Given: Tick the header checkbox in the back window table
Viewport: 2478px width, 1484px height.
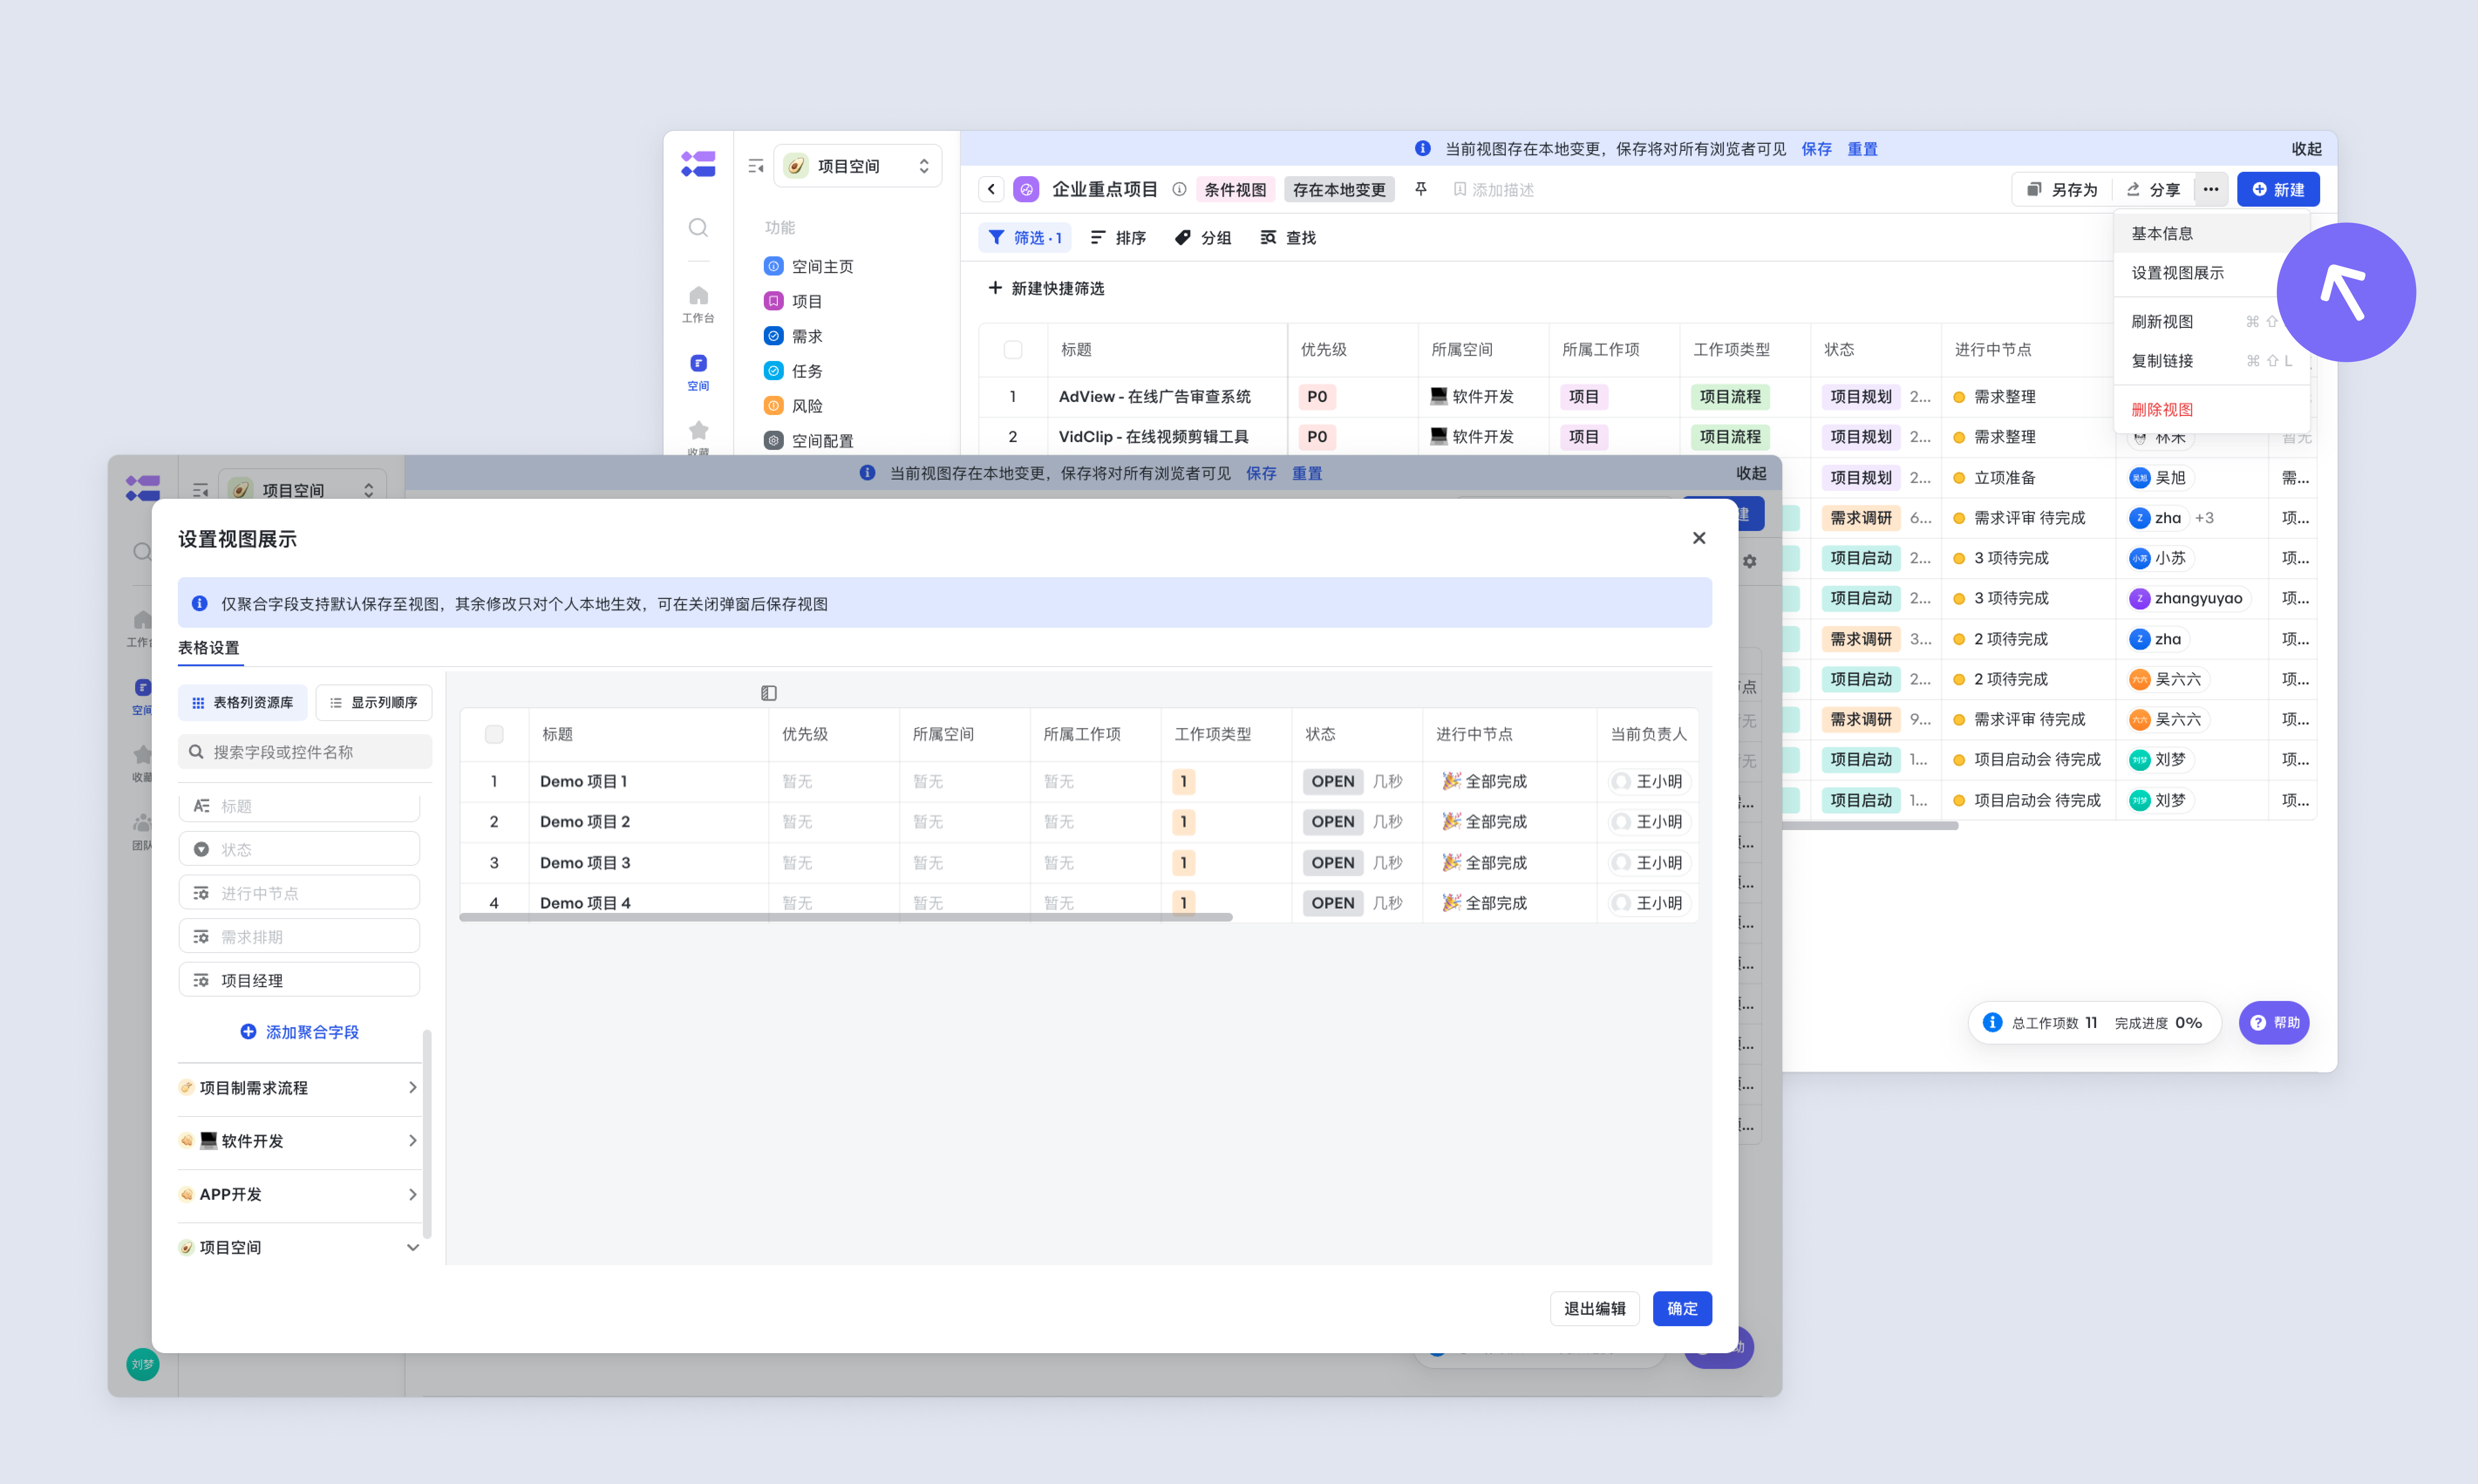Looking at the screenshot, I should 1013,350.
